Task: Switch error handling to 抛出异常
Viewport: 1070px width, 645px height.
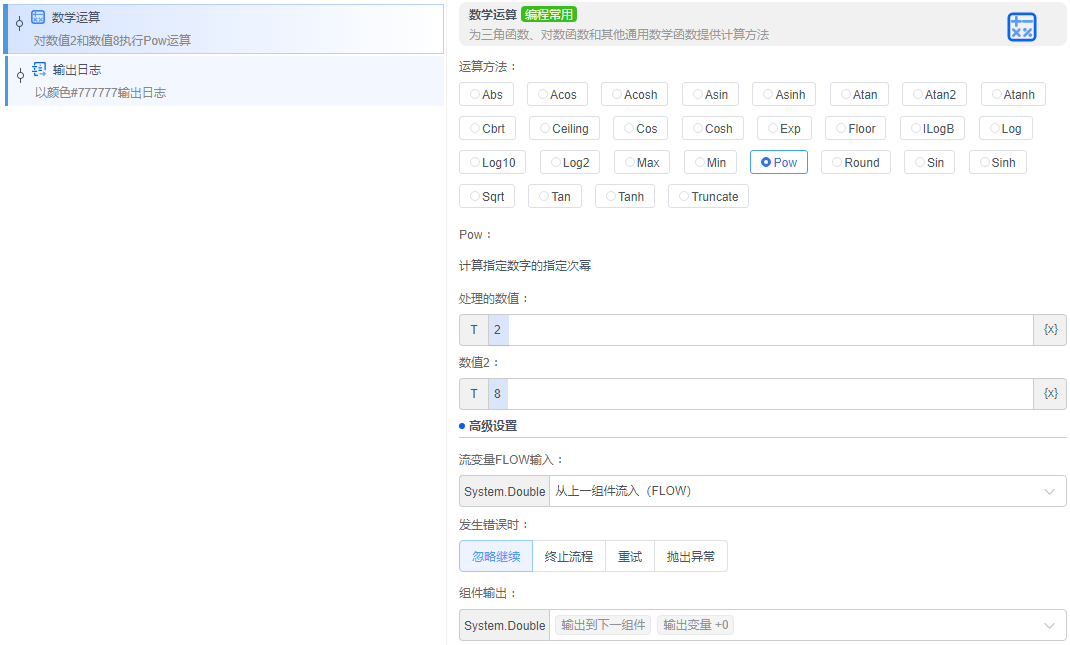Action: (x=691, y=556)
